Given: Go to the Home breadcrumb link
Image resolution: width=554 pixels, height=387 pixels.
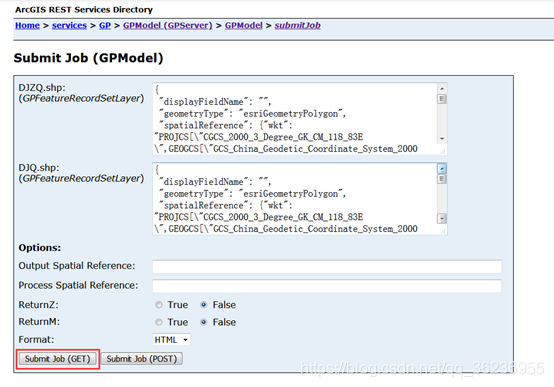Looking at the screenshot, I should point(27,25).
